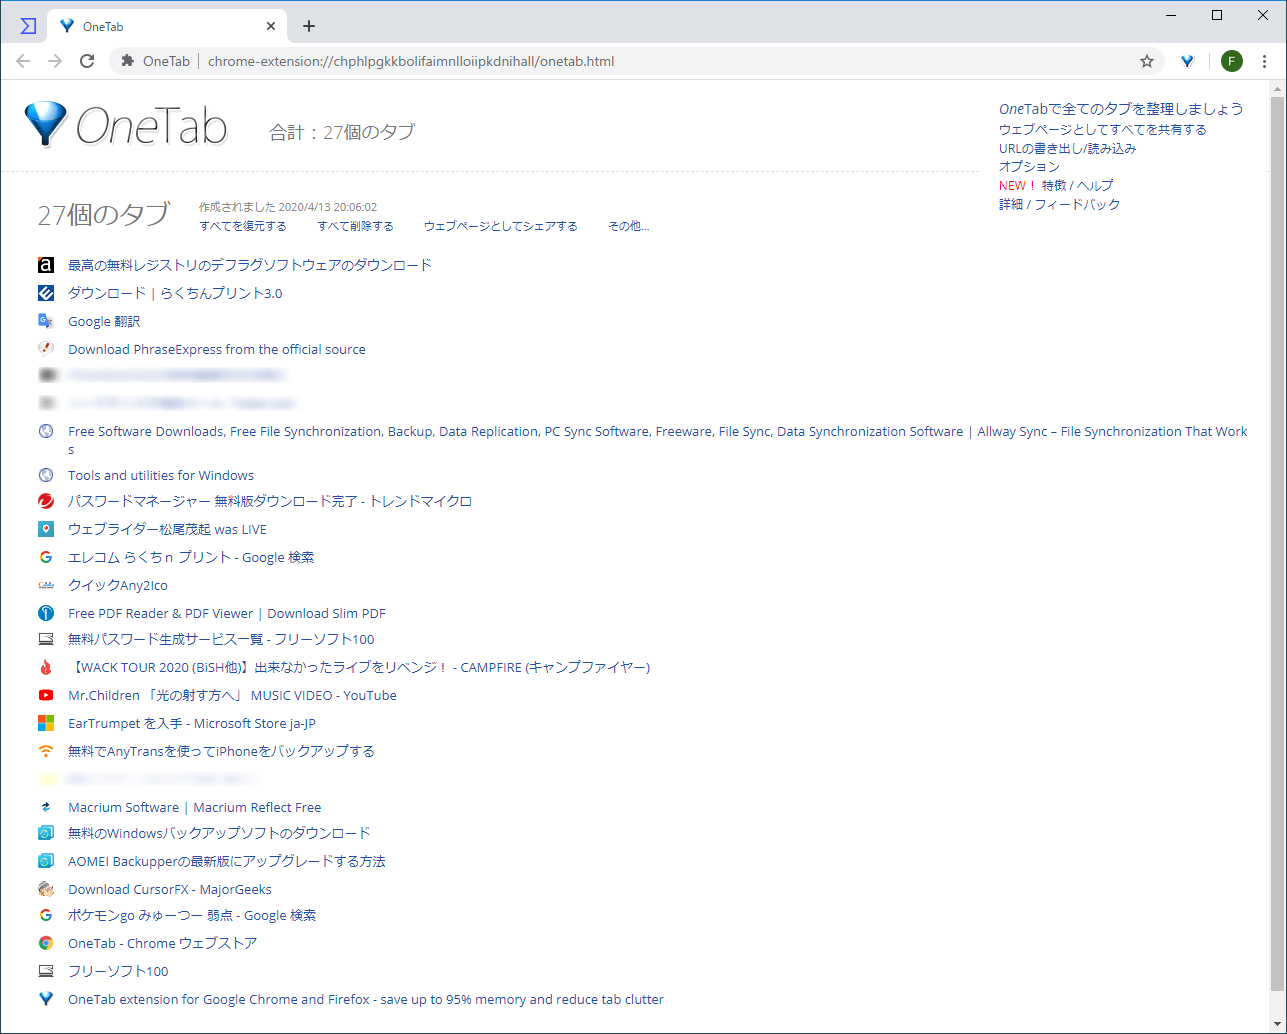Screen dimensions: 1287x1034
Task: Click Chrome favicon beside OneTab ウェブストア
Action: pyautogui.click(x=46, y=943)
